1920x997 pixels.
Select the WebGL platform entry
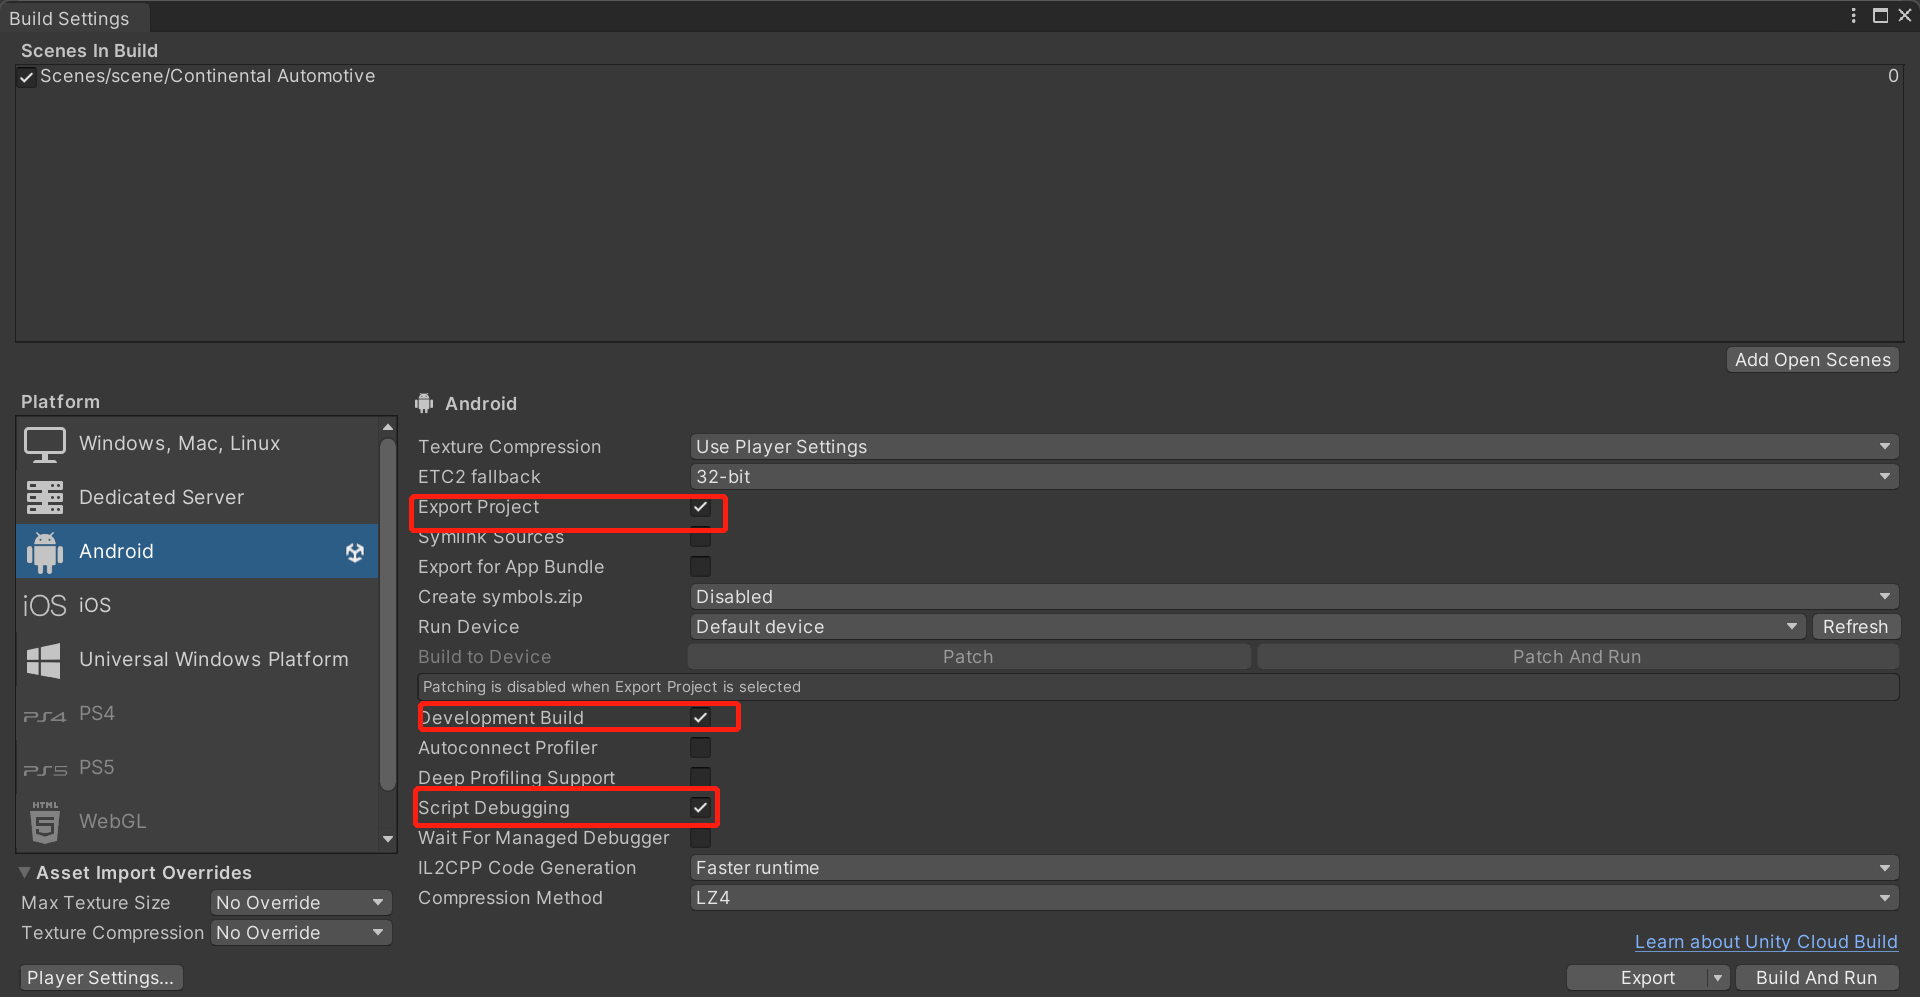(x=197, y=822)
